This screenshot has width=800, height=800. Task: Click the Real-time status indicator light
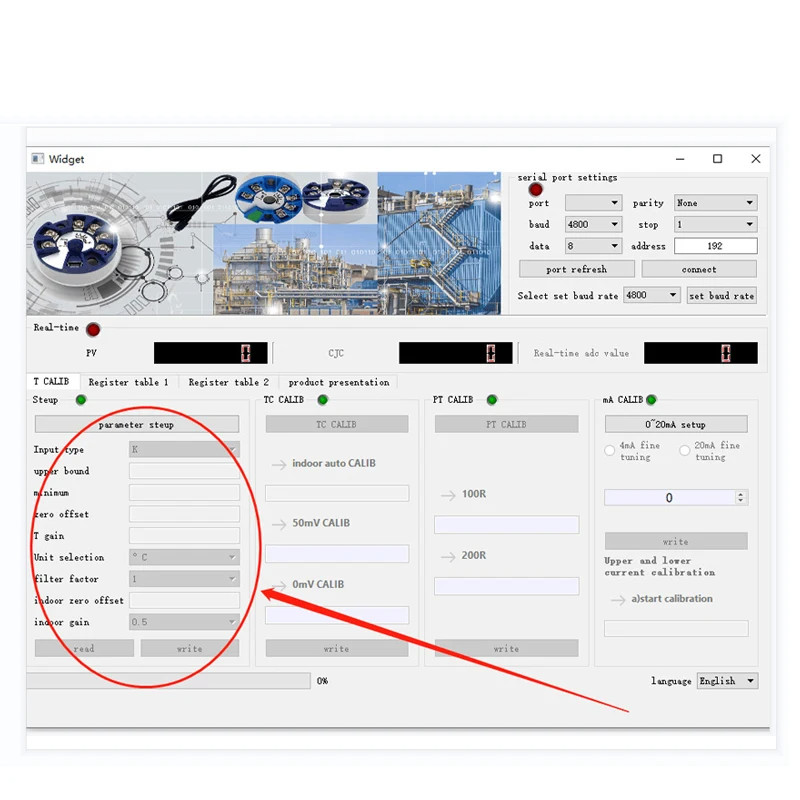(x=92, y=329)
